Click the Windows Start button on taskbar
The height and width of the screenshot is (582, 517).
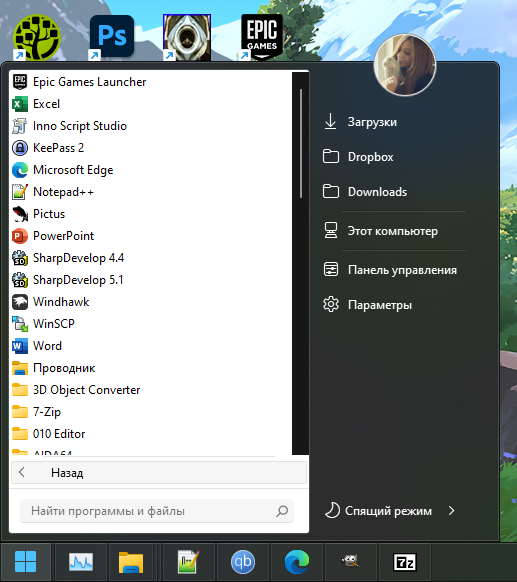tap(26, 562)
